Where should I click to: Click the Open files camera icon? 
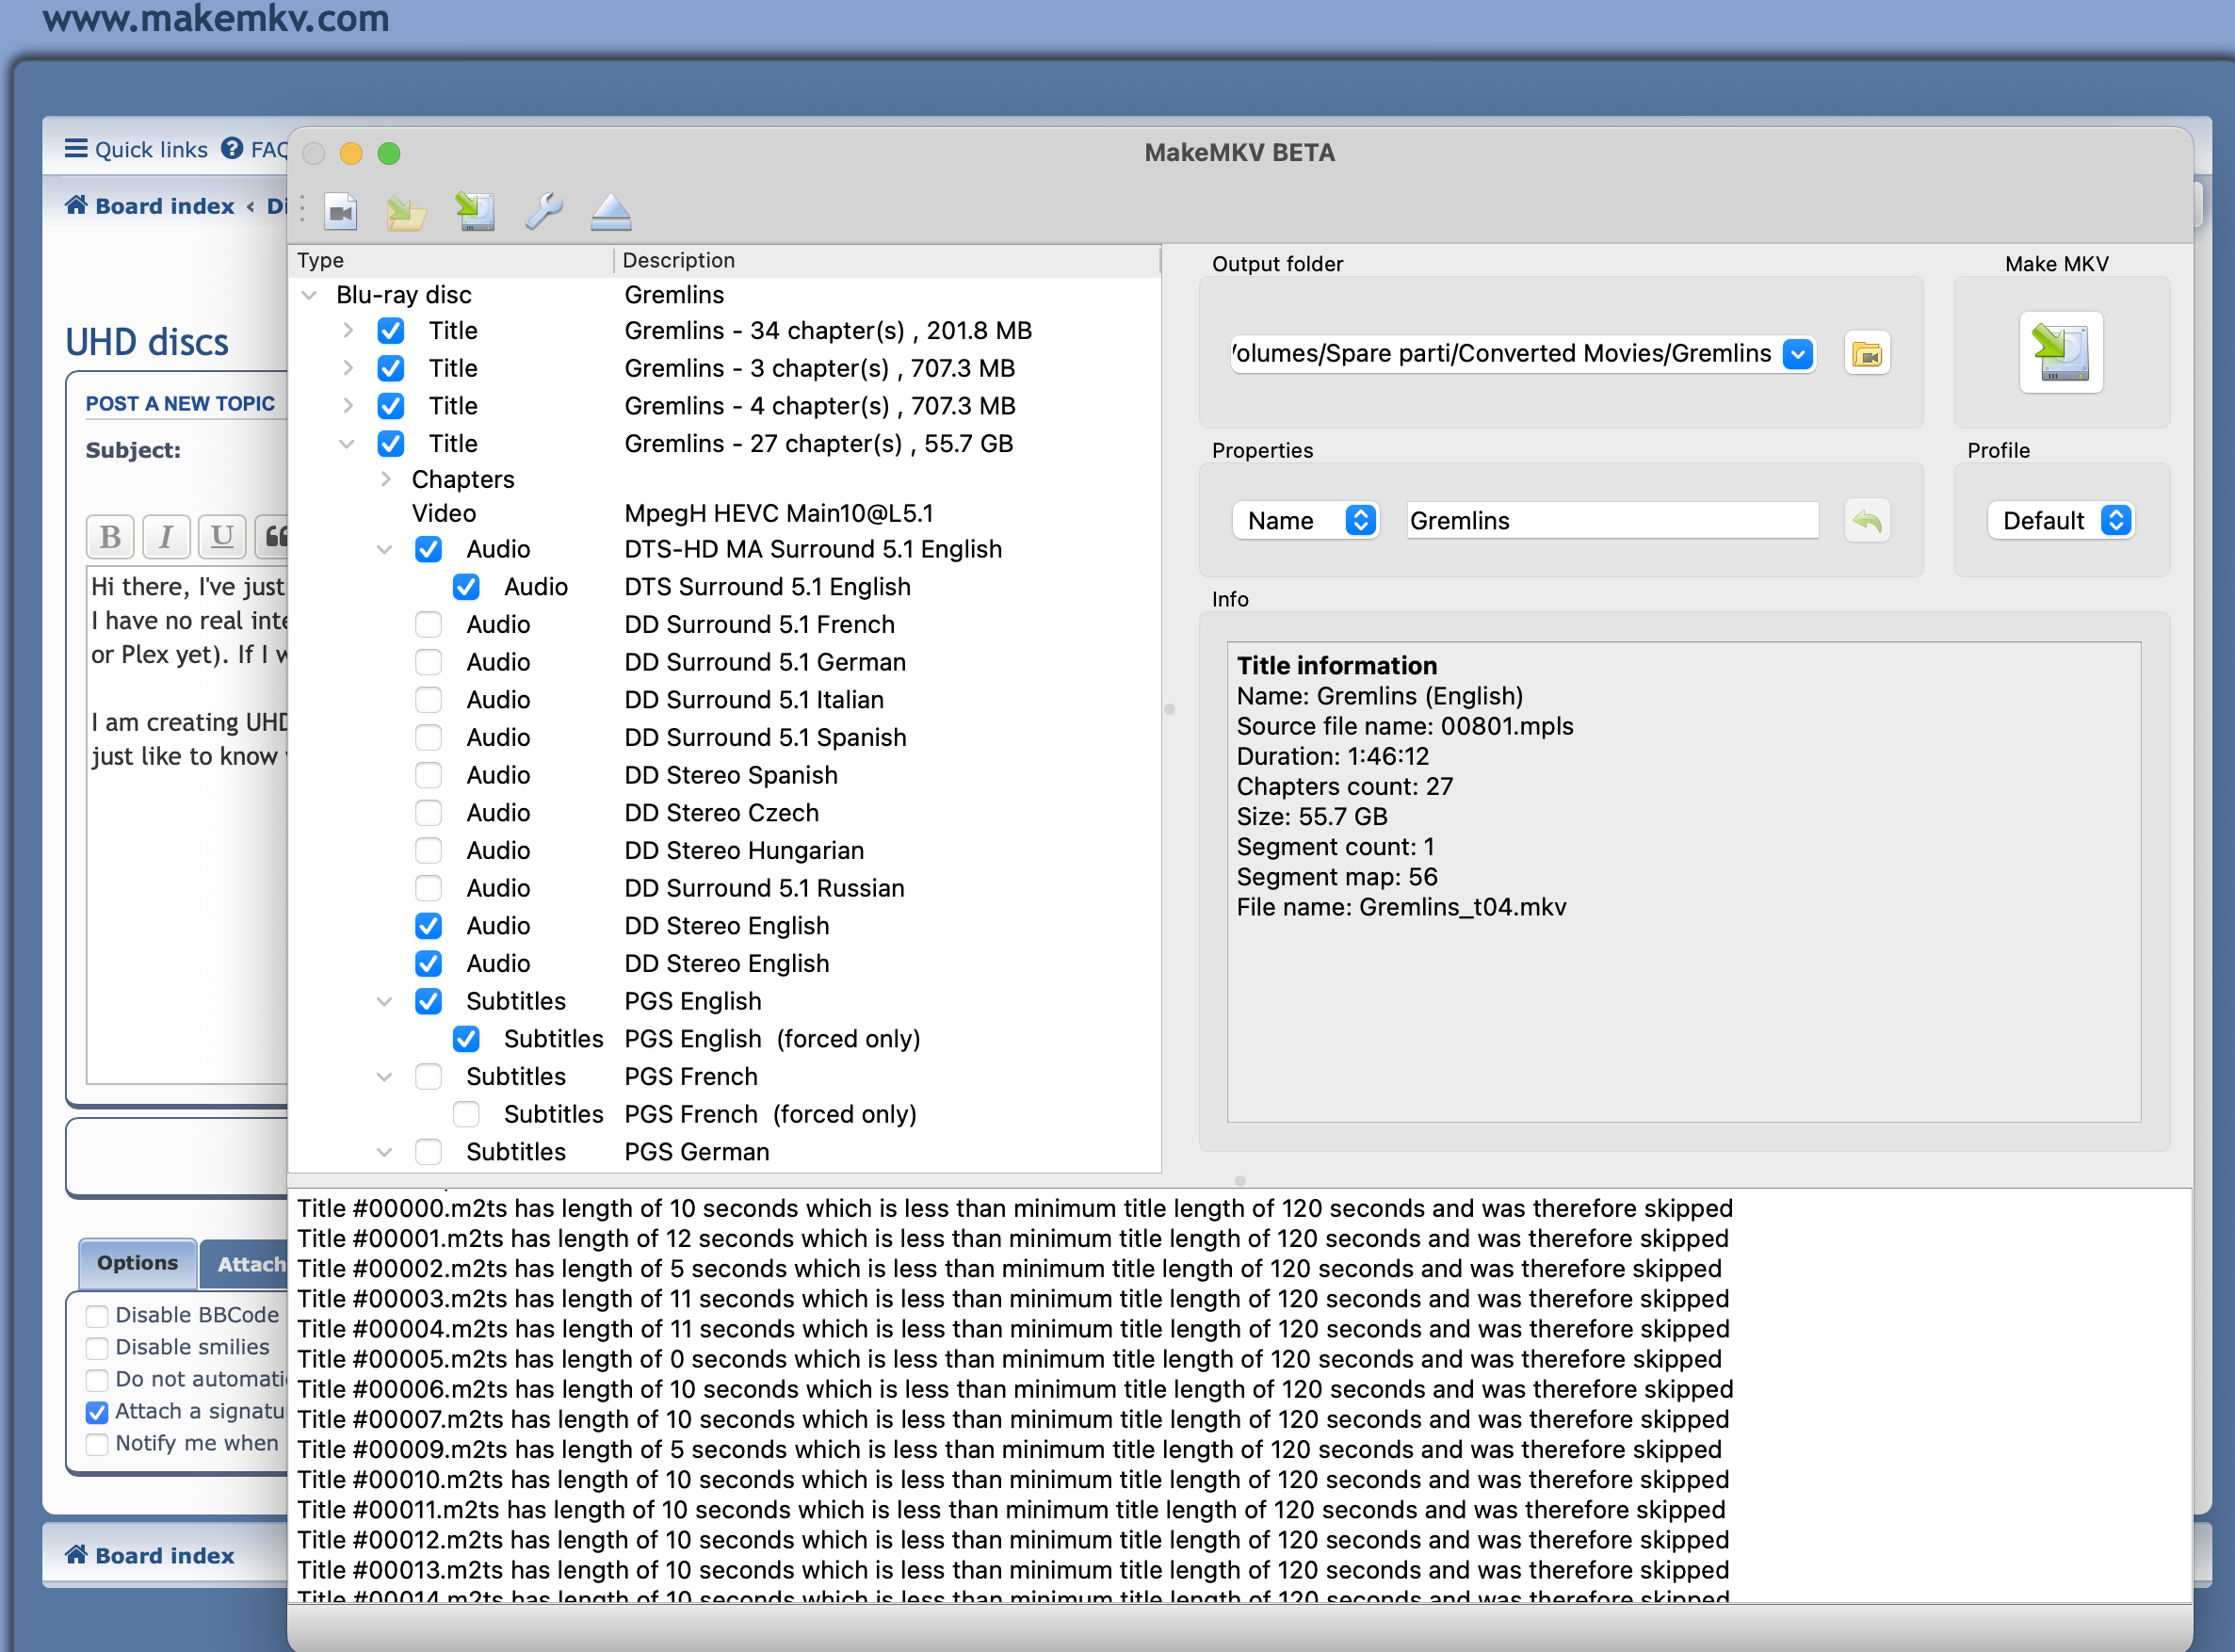pyautogui.click(x=341, y=211)
